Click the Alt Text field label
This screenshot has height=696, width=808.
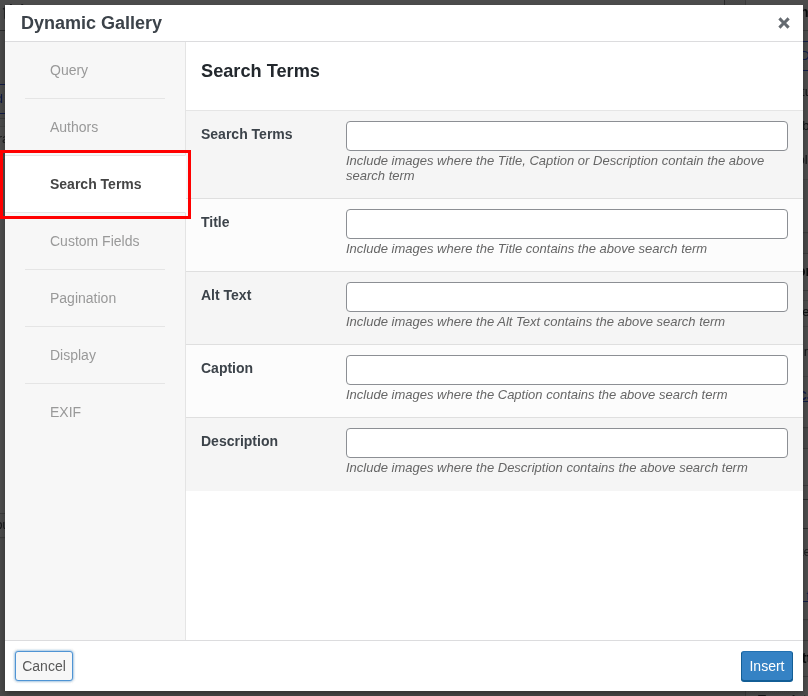(x=226, y=295)
